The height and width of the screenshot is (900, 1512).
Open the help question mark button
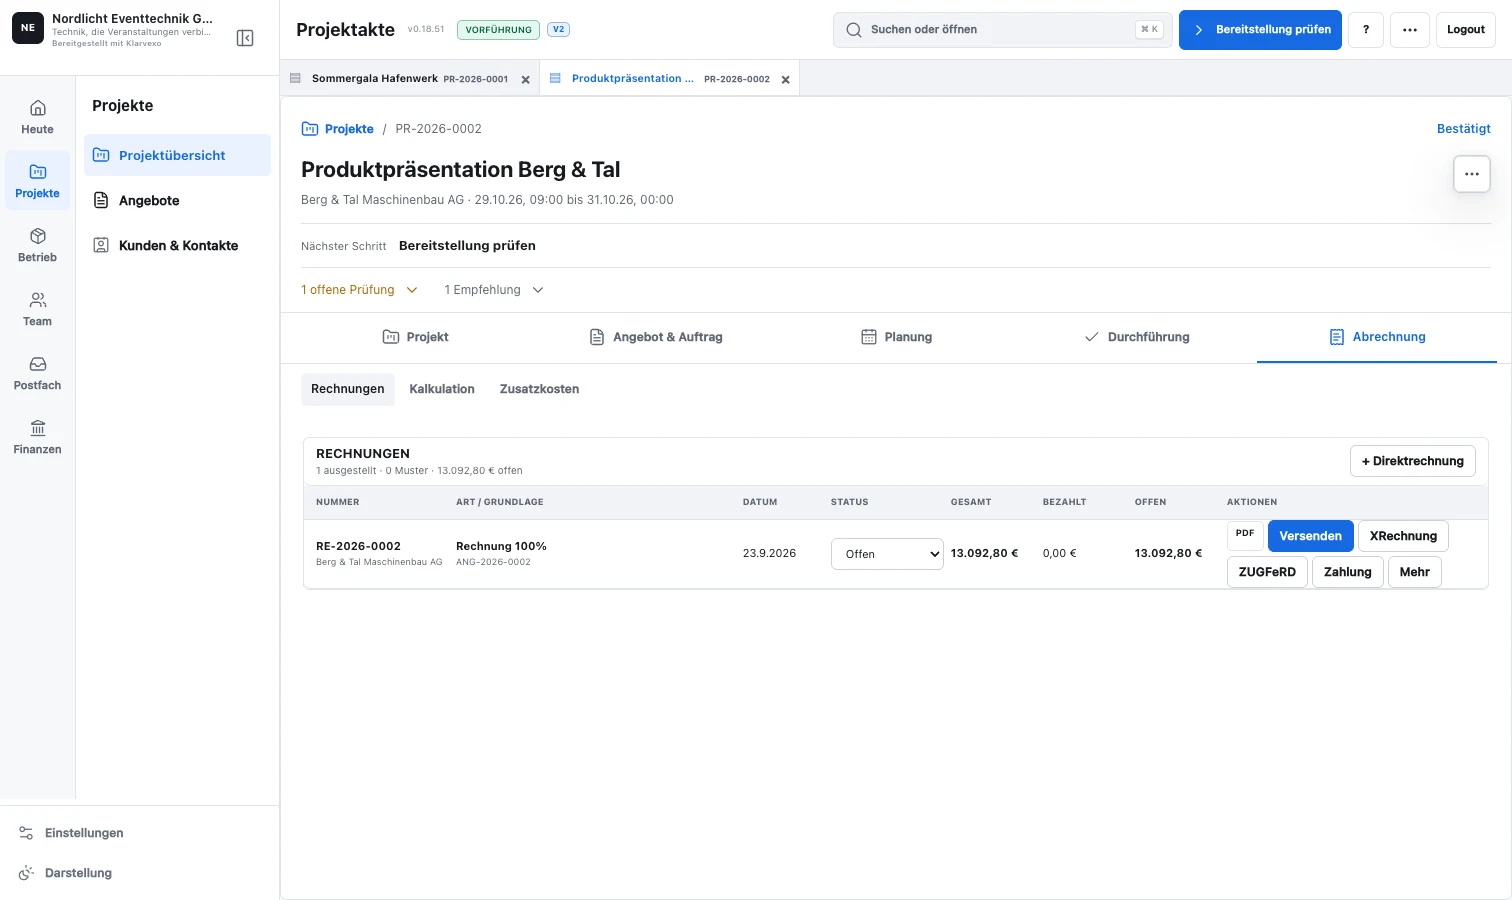pos(1366,30)
